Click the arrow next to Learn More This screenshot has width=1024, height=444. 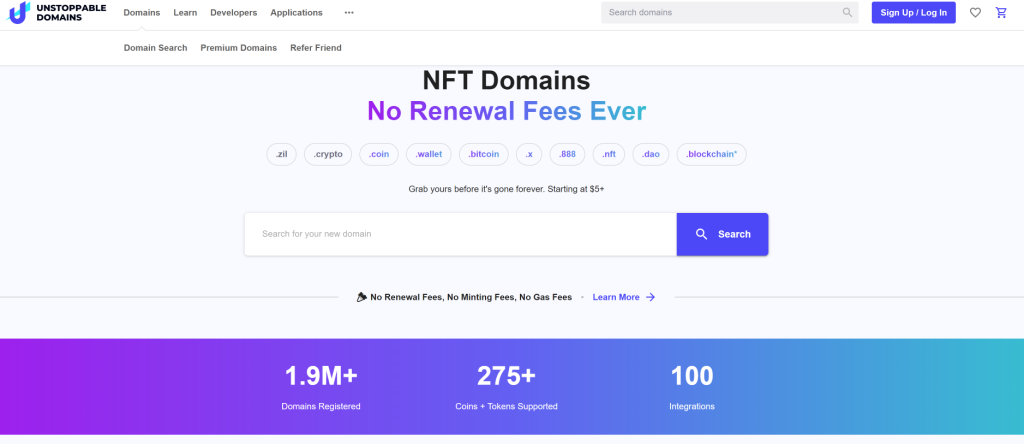(650, 297)
